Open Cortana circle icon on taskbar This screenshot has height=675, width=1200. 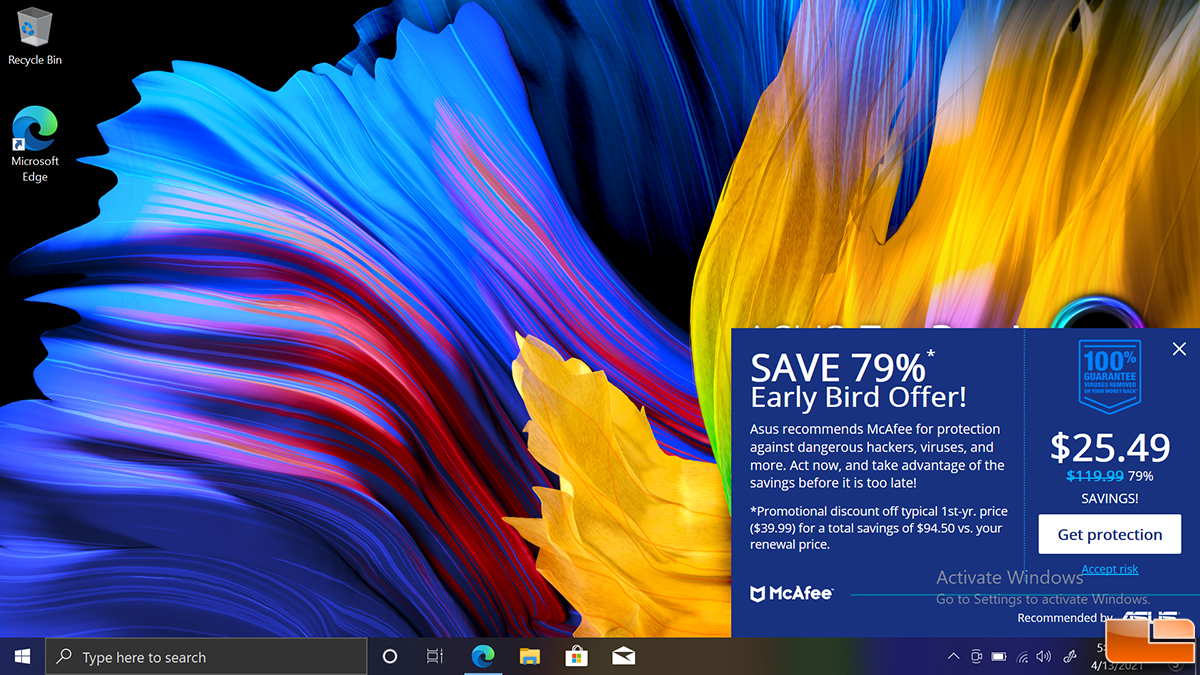coord(390,657)
